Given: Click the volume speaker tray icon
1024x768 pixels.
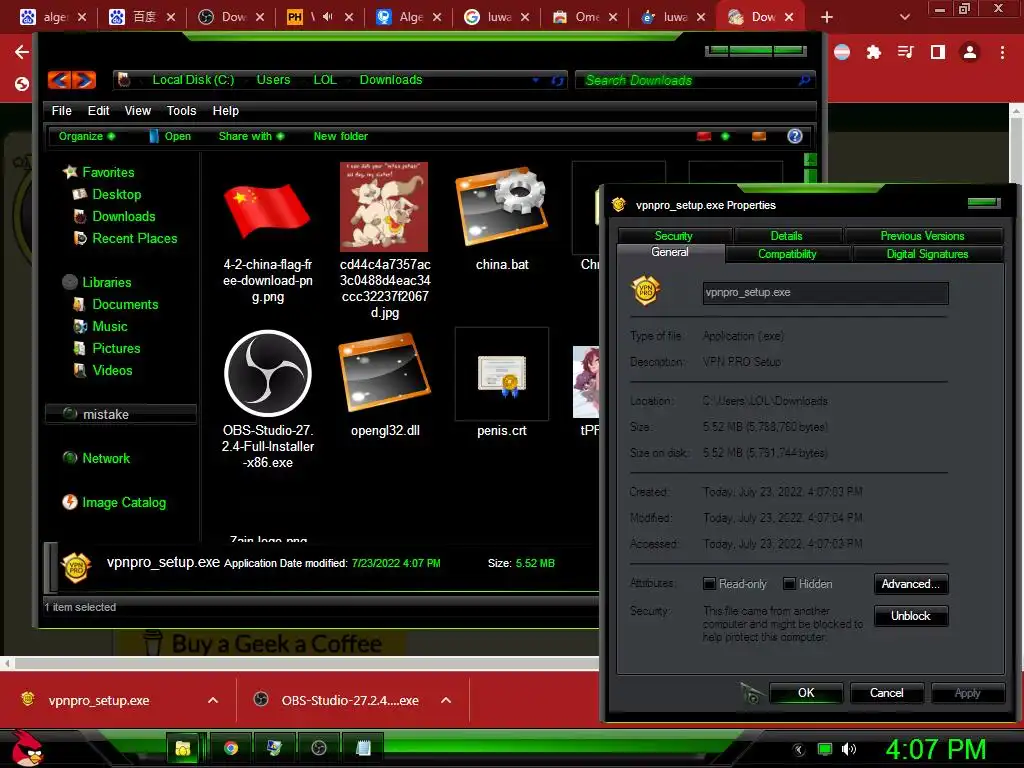Looking at the screenshot, I should pos(848,749).
